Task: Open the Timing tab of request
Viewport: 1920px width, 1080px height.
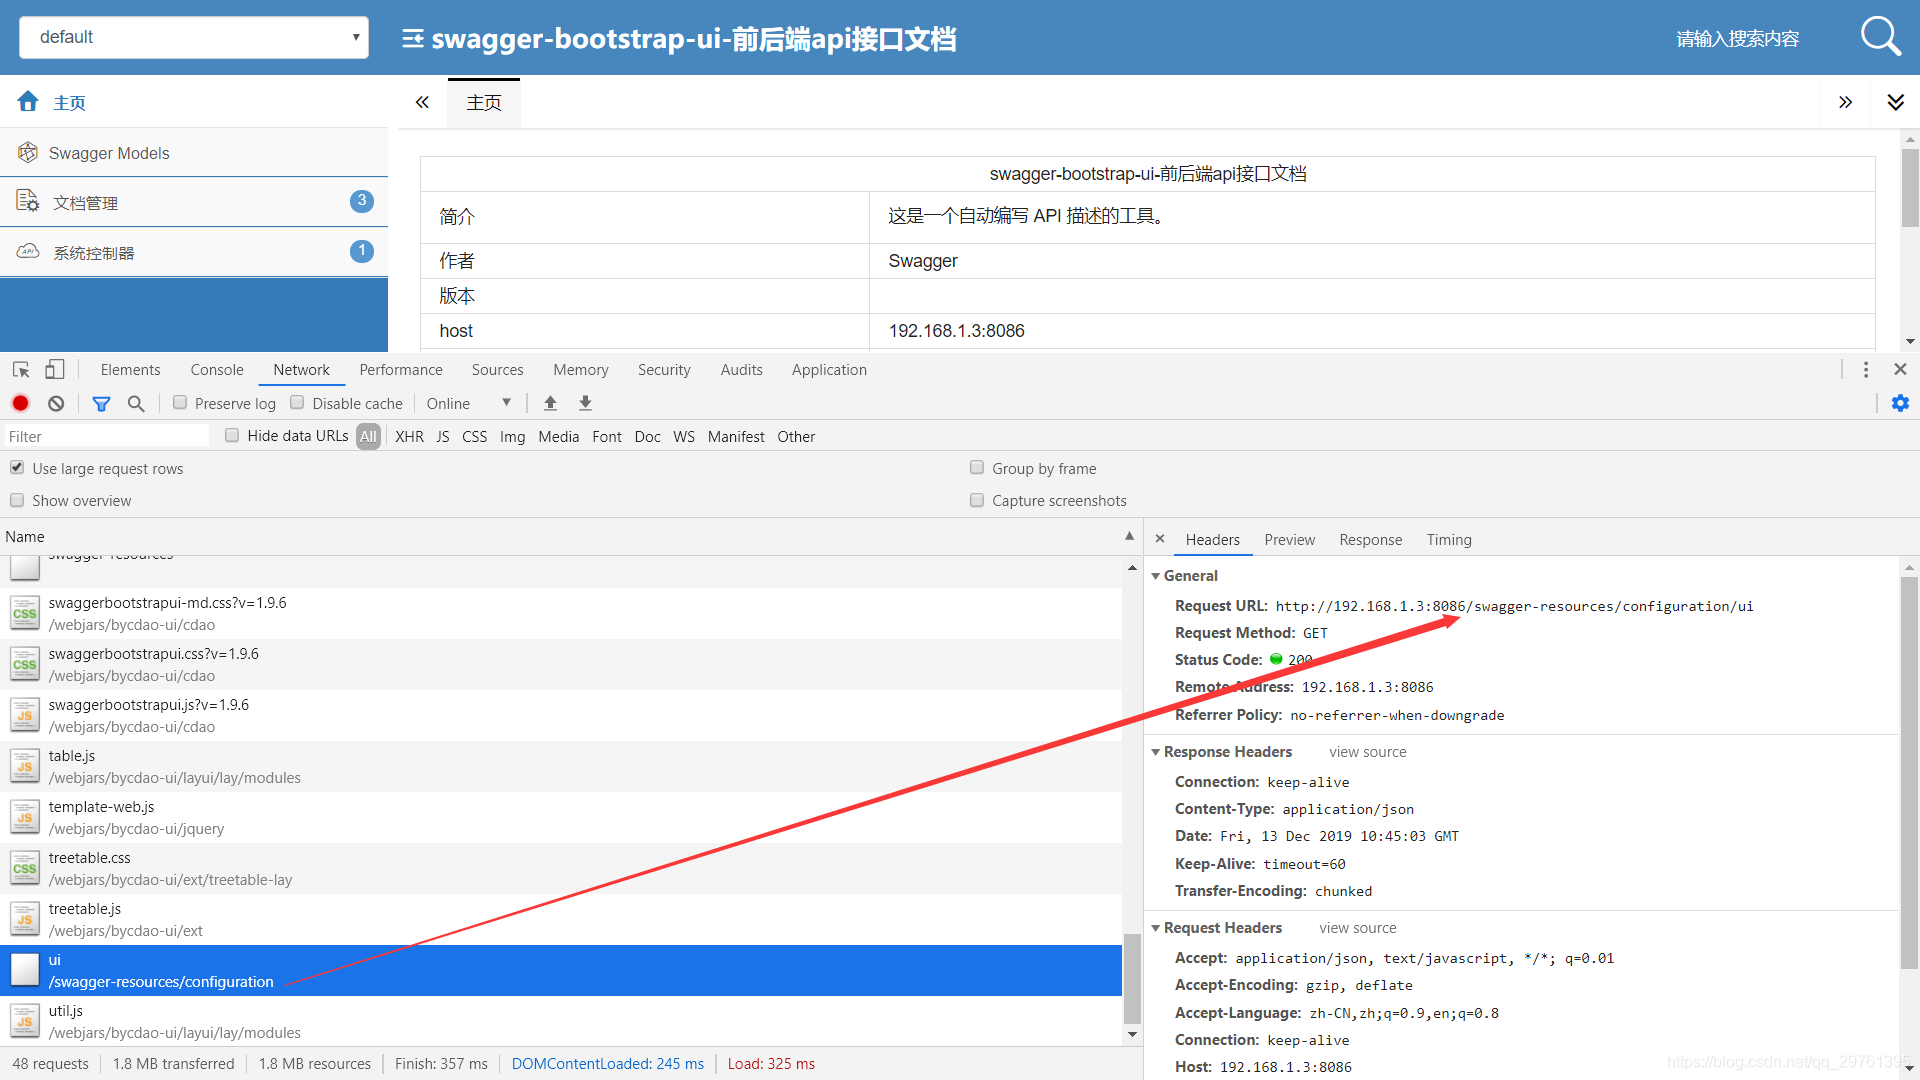Action: click(x=1449, y=540)
